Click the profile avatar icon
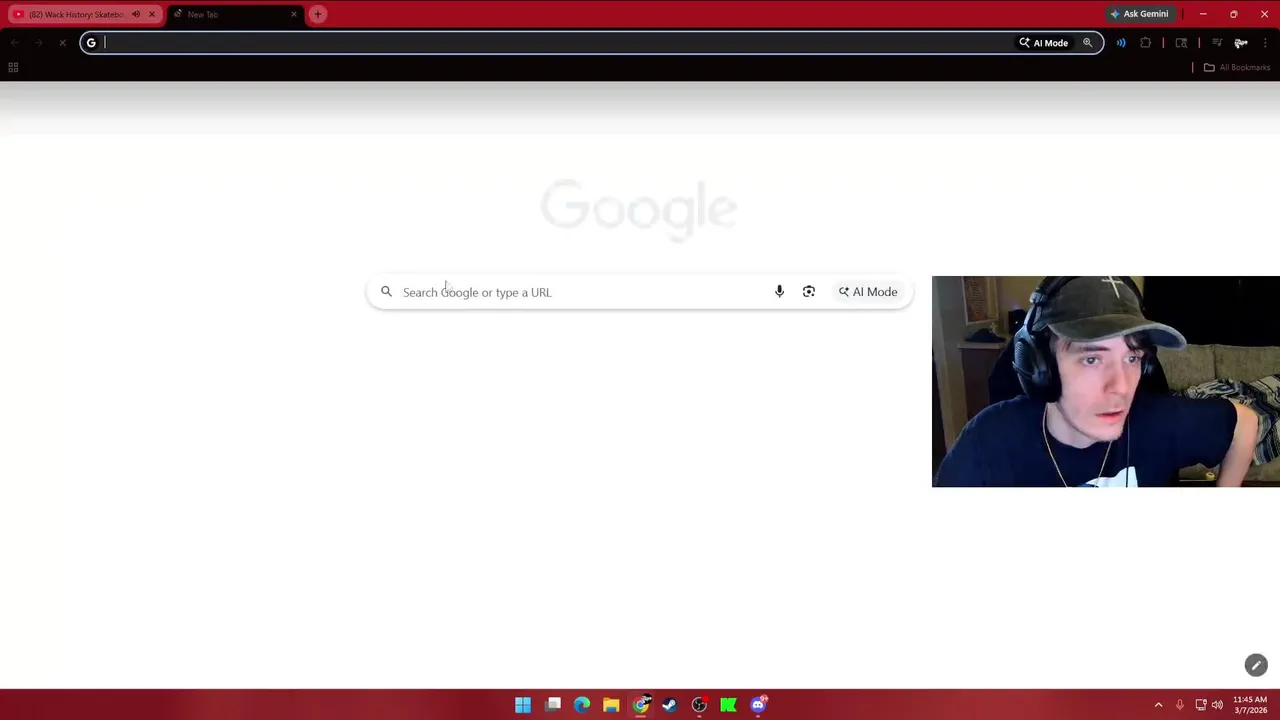Screen dimensions: 1280x720 pyautogui.click(x=1241, y=43)
